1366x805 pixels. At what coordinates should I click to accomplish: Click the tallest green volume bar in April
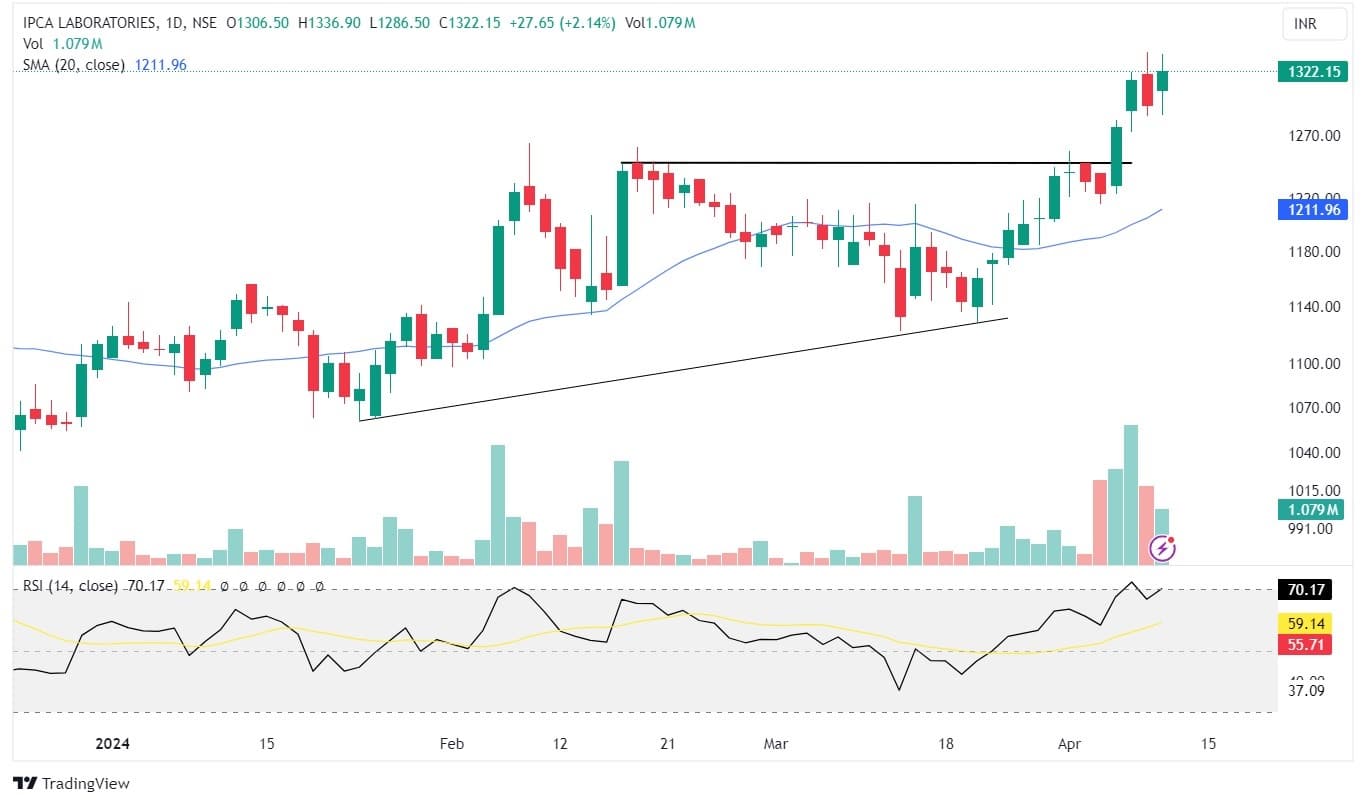pyautogui.click(x=1131, y=495)
